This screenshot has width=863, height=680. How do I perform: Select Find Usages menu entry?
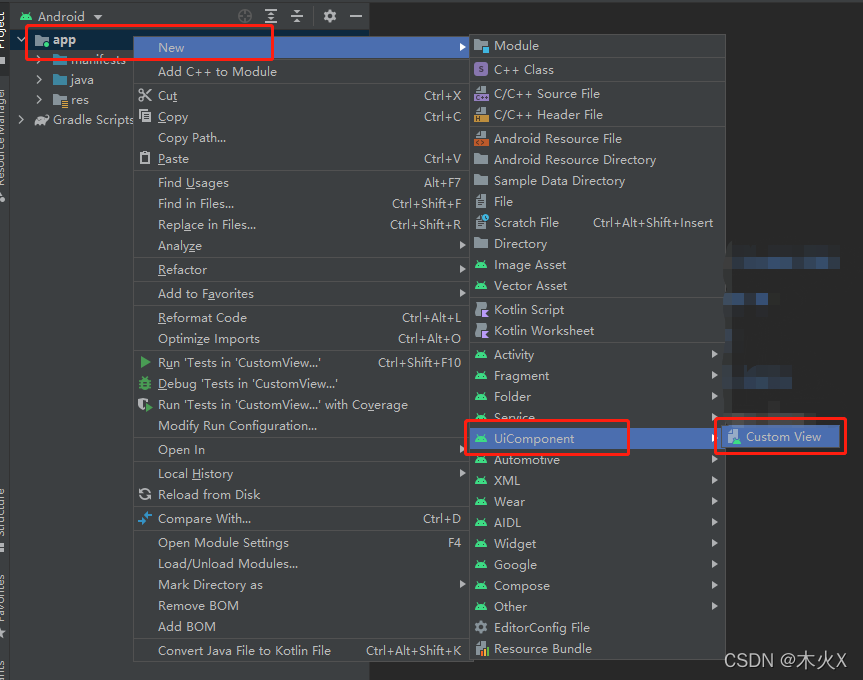[x=301, y=183]
